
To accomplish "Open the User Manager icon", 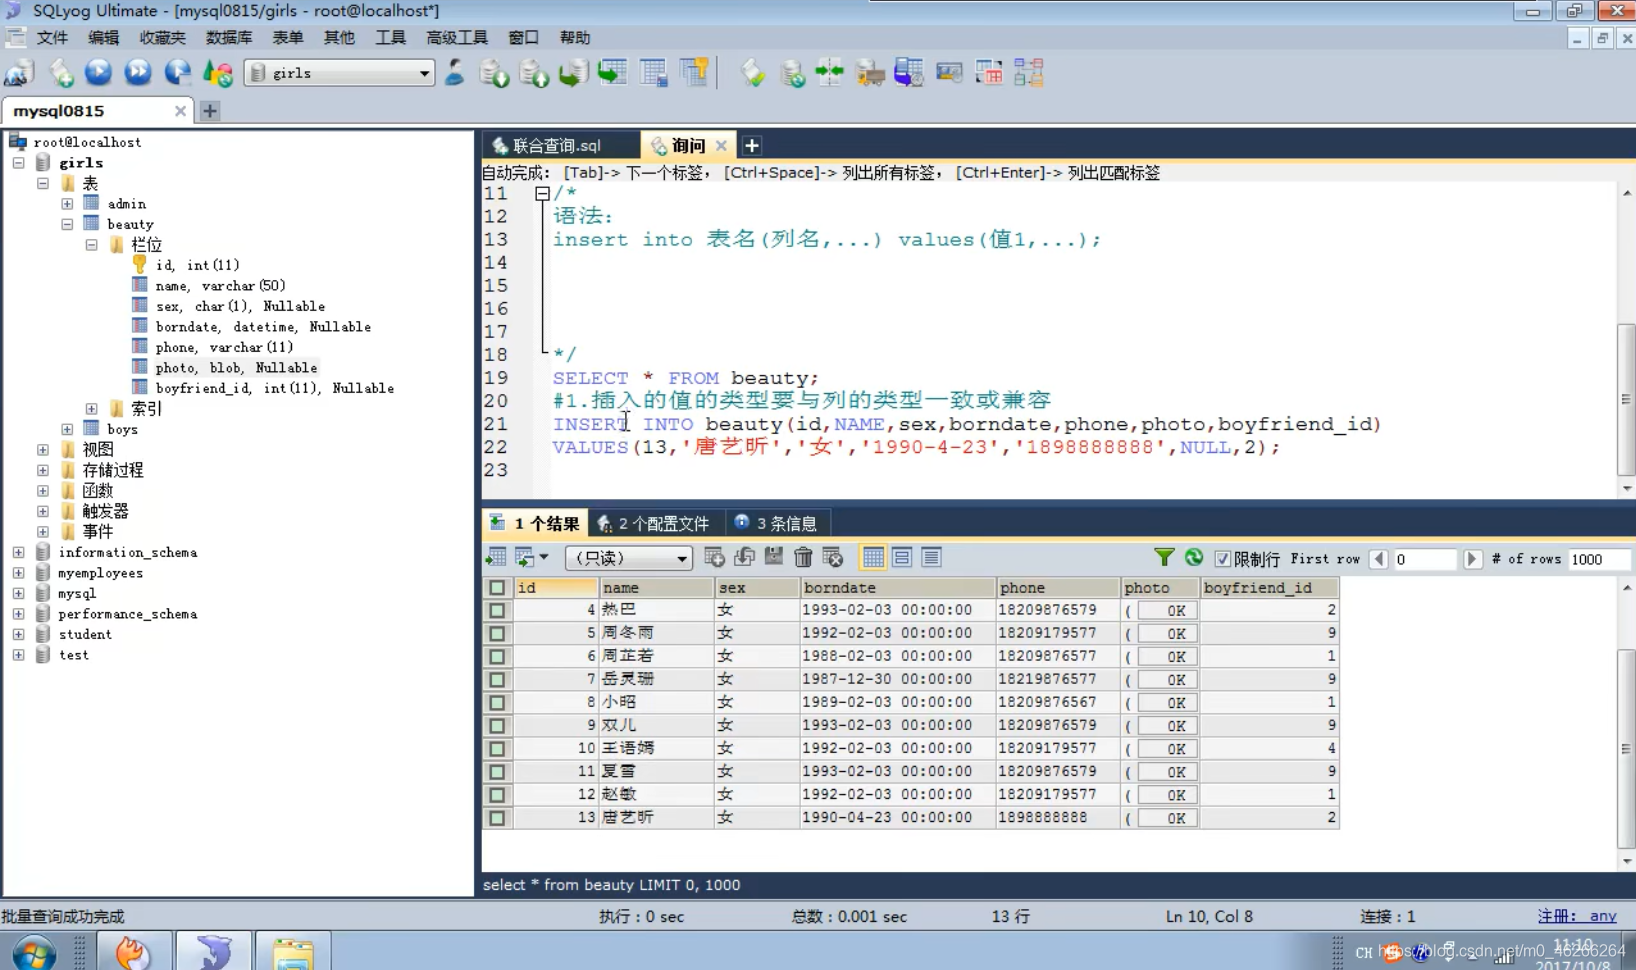I will [455, 72].
